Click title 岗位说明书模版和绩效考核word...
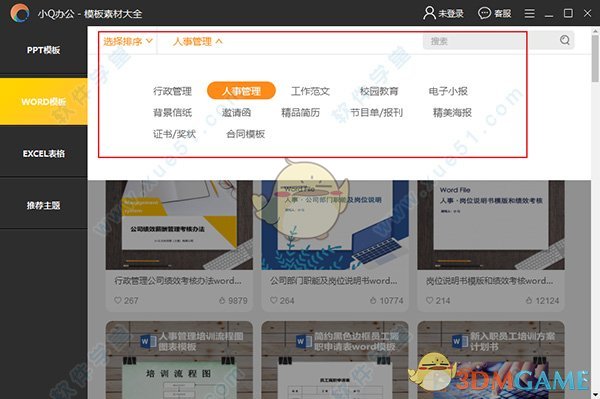600x399 pixels. click(x=489, y=281)
